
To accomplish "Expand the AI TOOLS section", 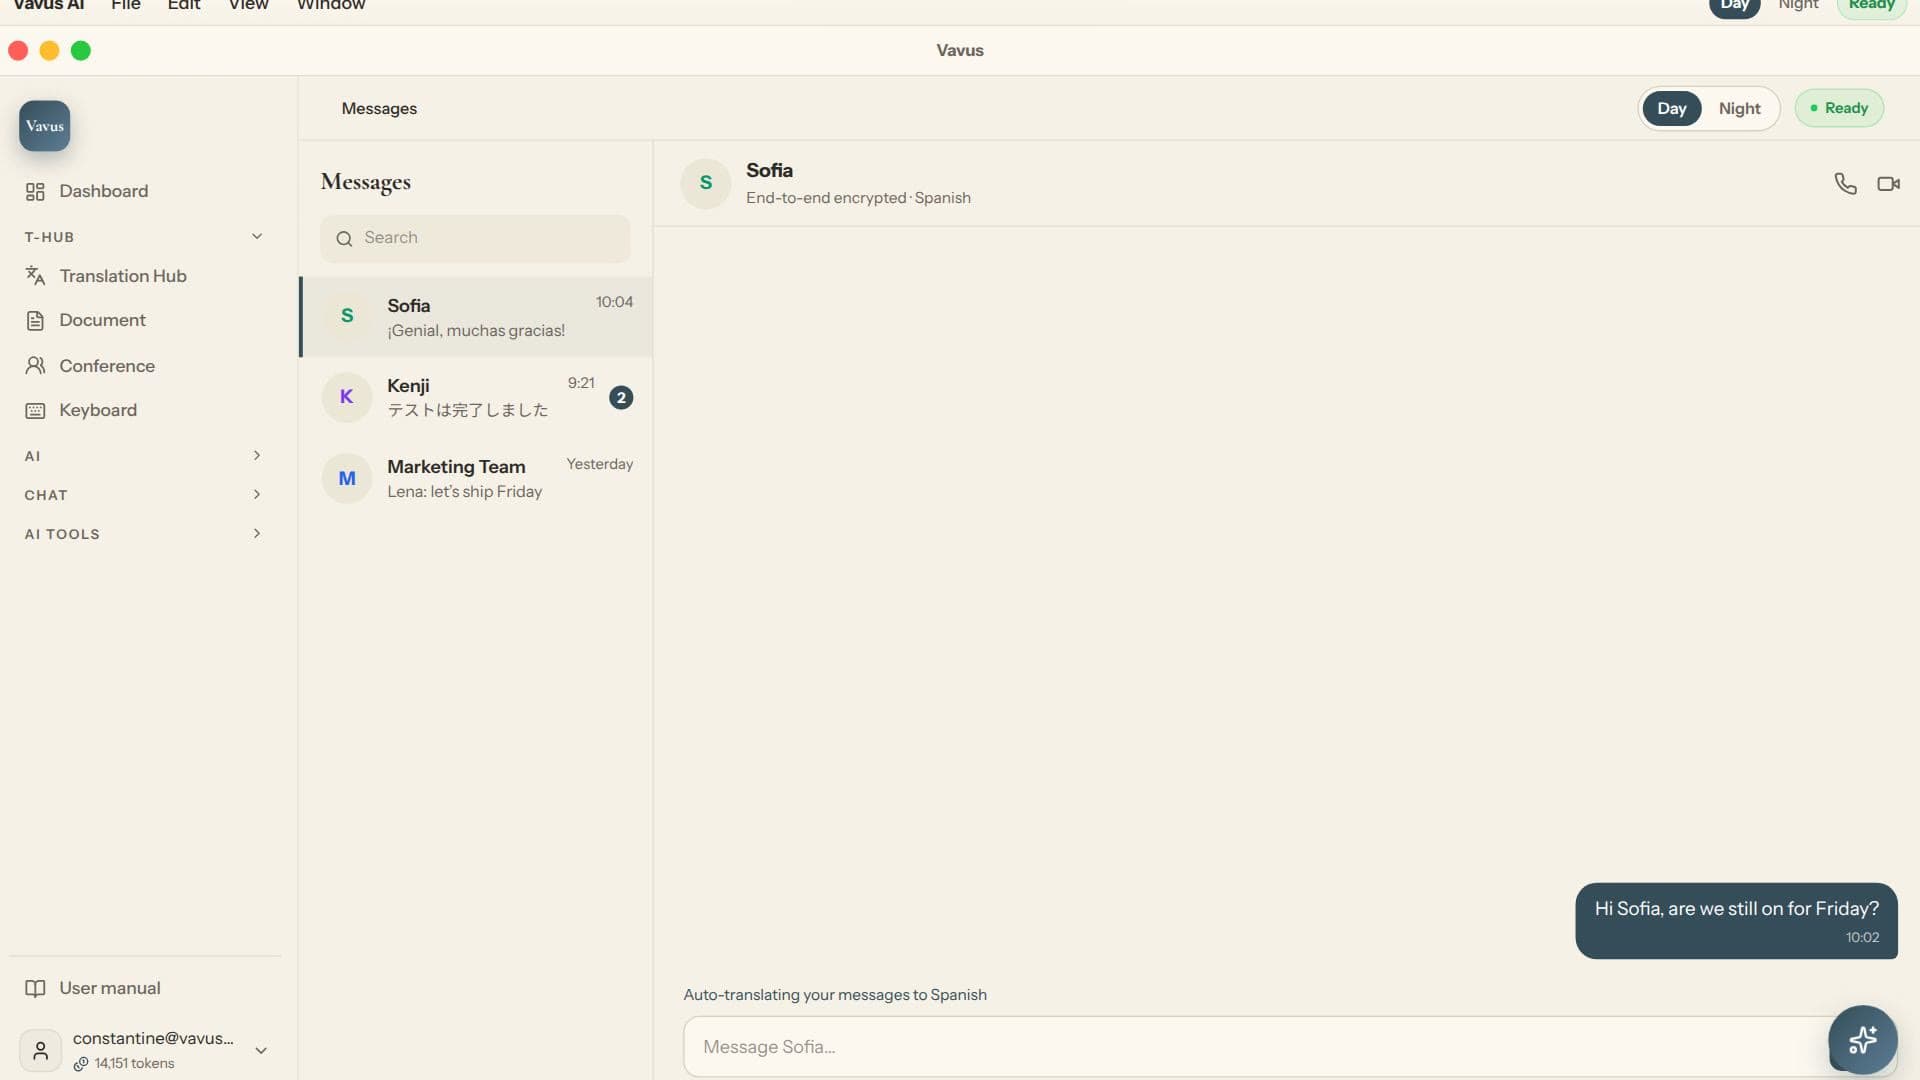I will (257, 534).
